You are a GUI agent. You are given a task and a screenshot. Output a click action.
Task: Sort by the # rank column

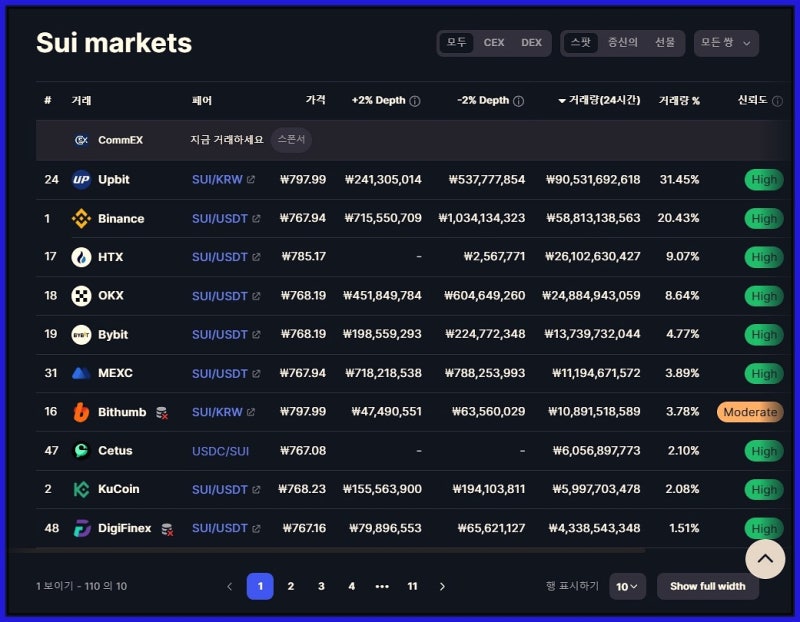pyautogui.click(x=47, y=100)
